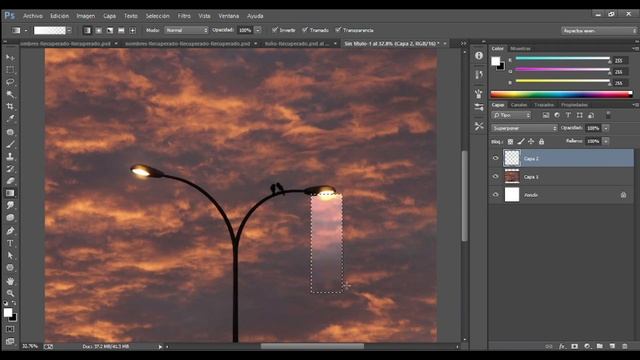Viewport: 640px width, 360px height.
Task: Select the Move tool
Action: [x=10, y=58]
